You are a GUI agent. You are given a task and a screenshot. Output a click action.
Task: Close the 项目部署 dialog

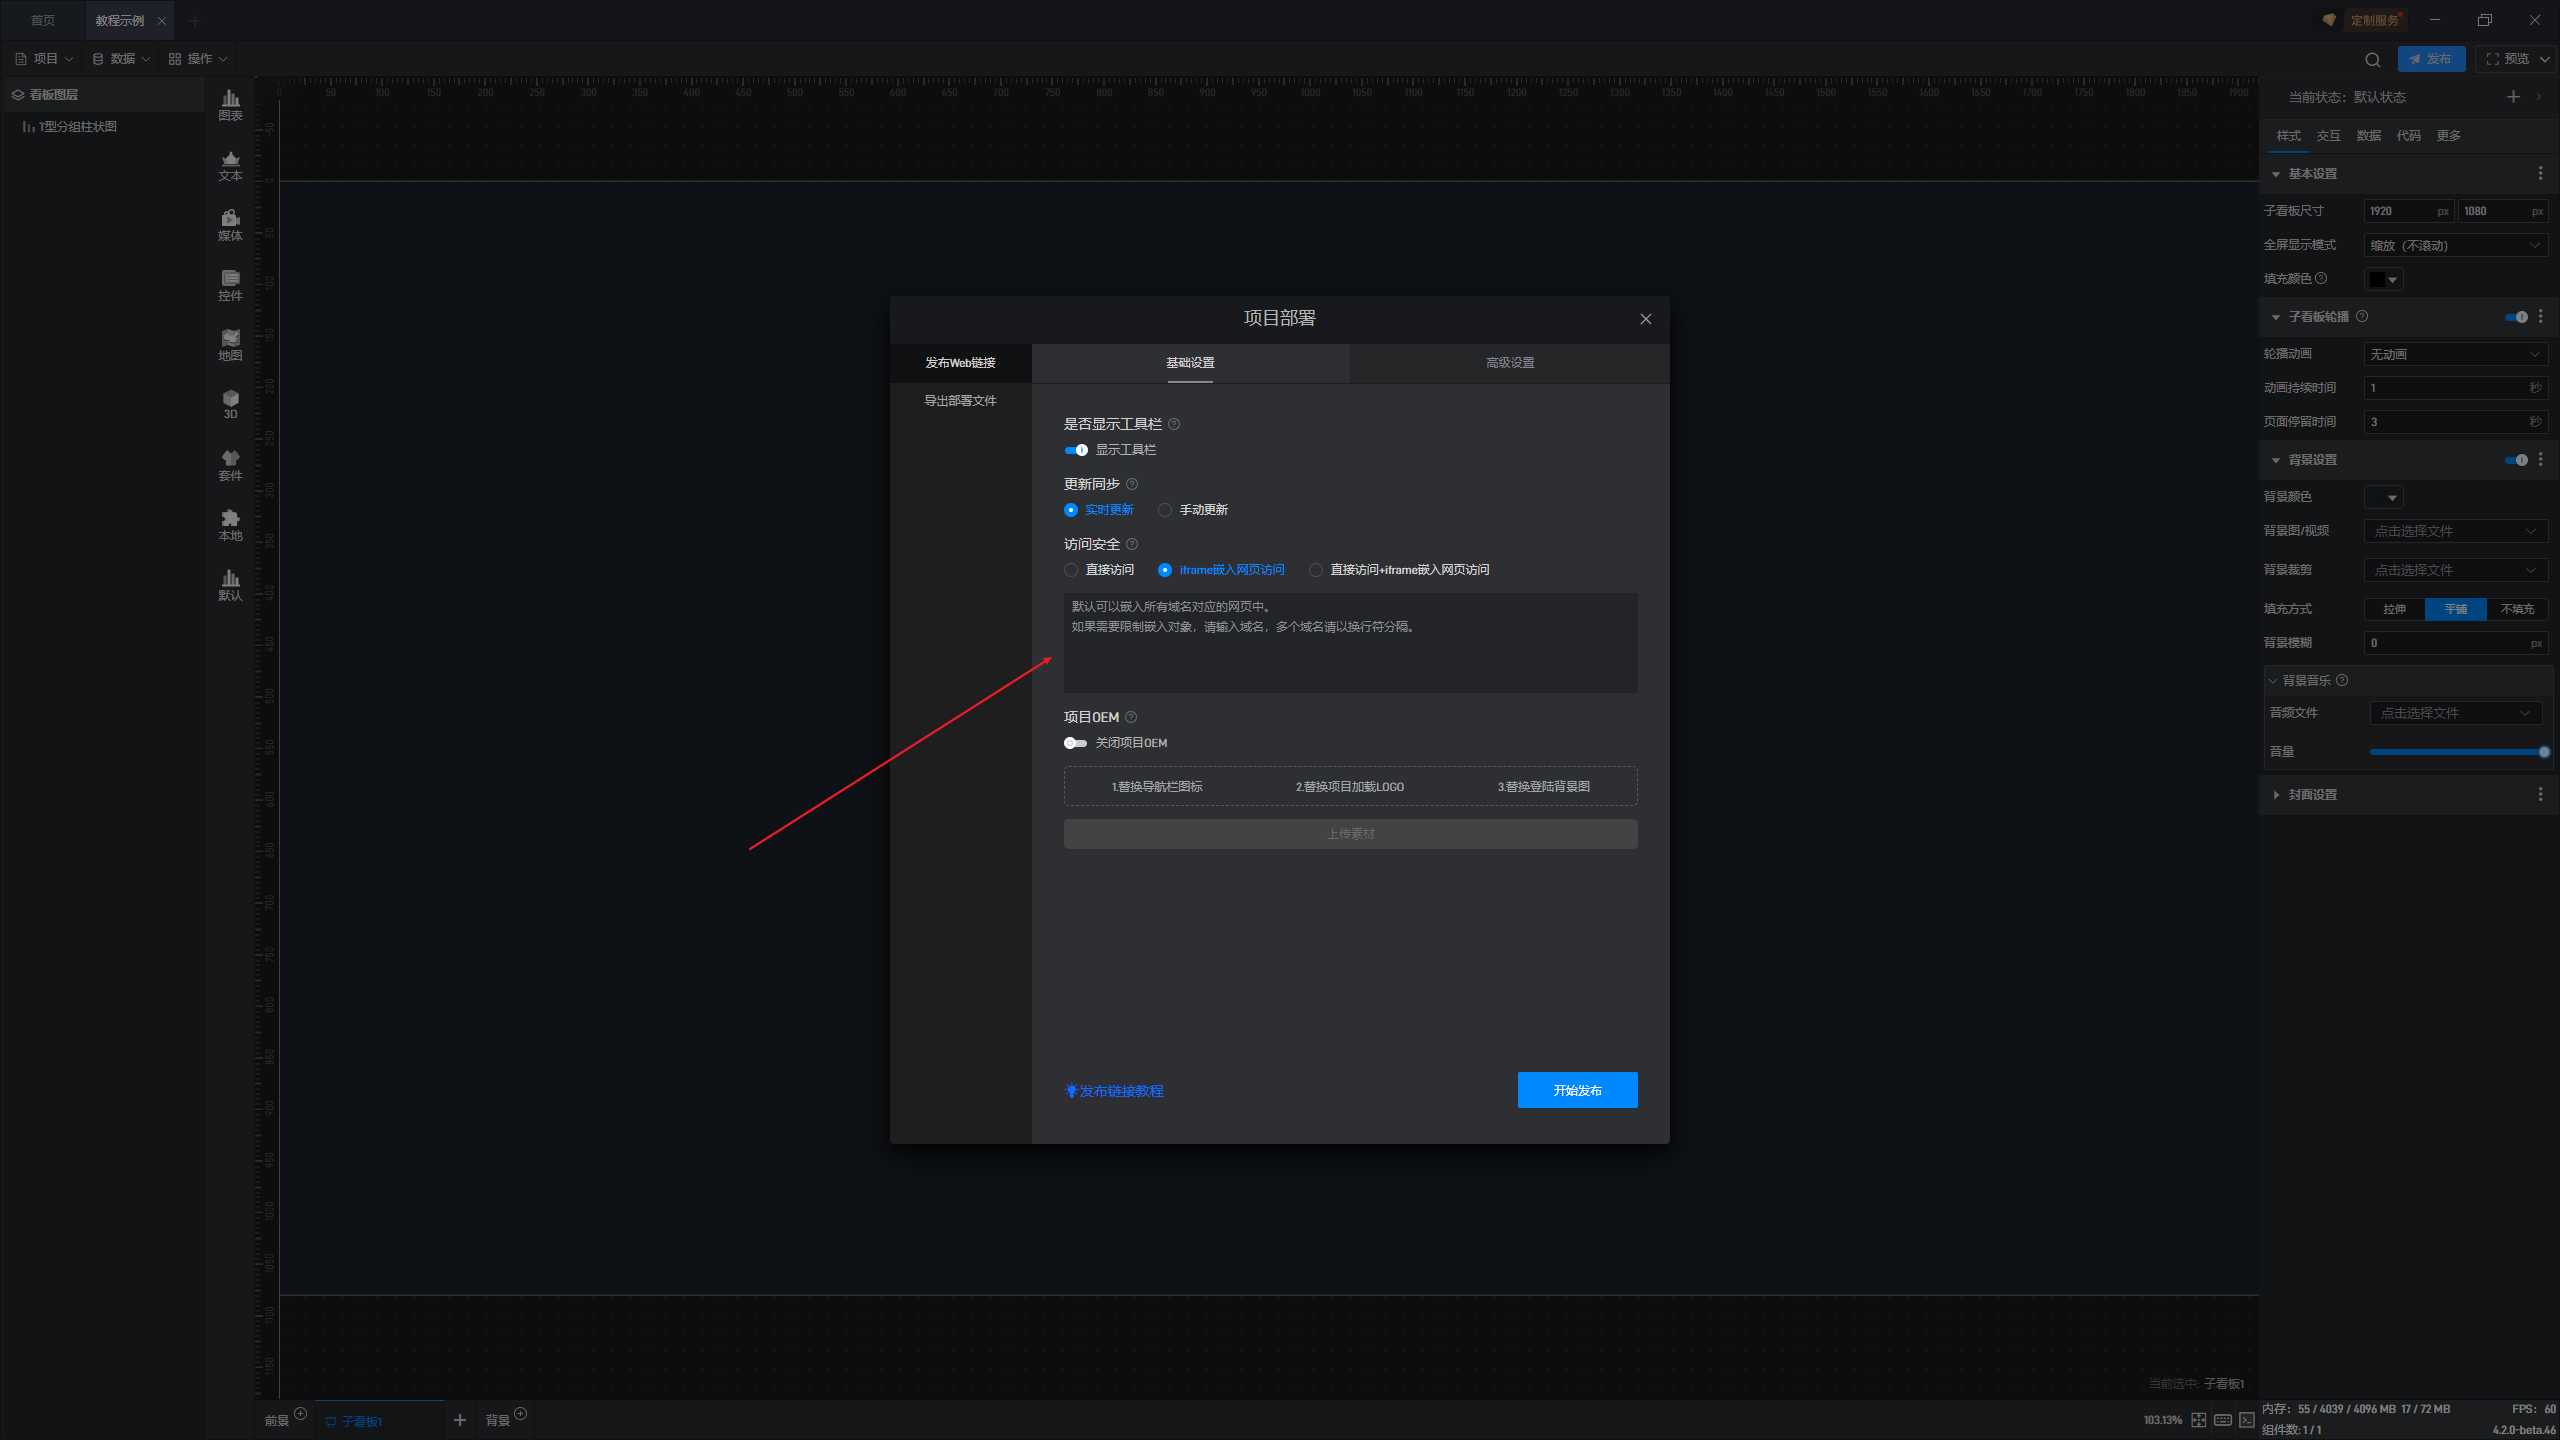tap(1645, 319)
